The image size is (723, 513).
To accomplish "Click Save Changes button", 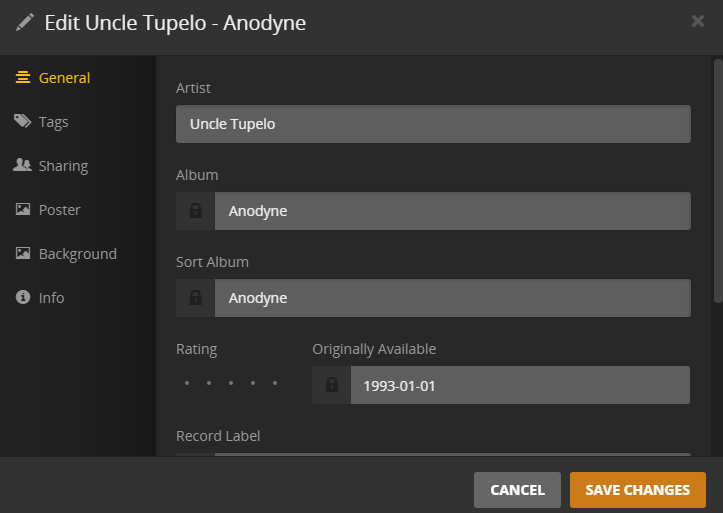I will pos(637,490).
